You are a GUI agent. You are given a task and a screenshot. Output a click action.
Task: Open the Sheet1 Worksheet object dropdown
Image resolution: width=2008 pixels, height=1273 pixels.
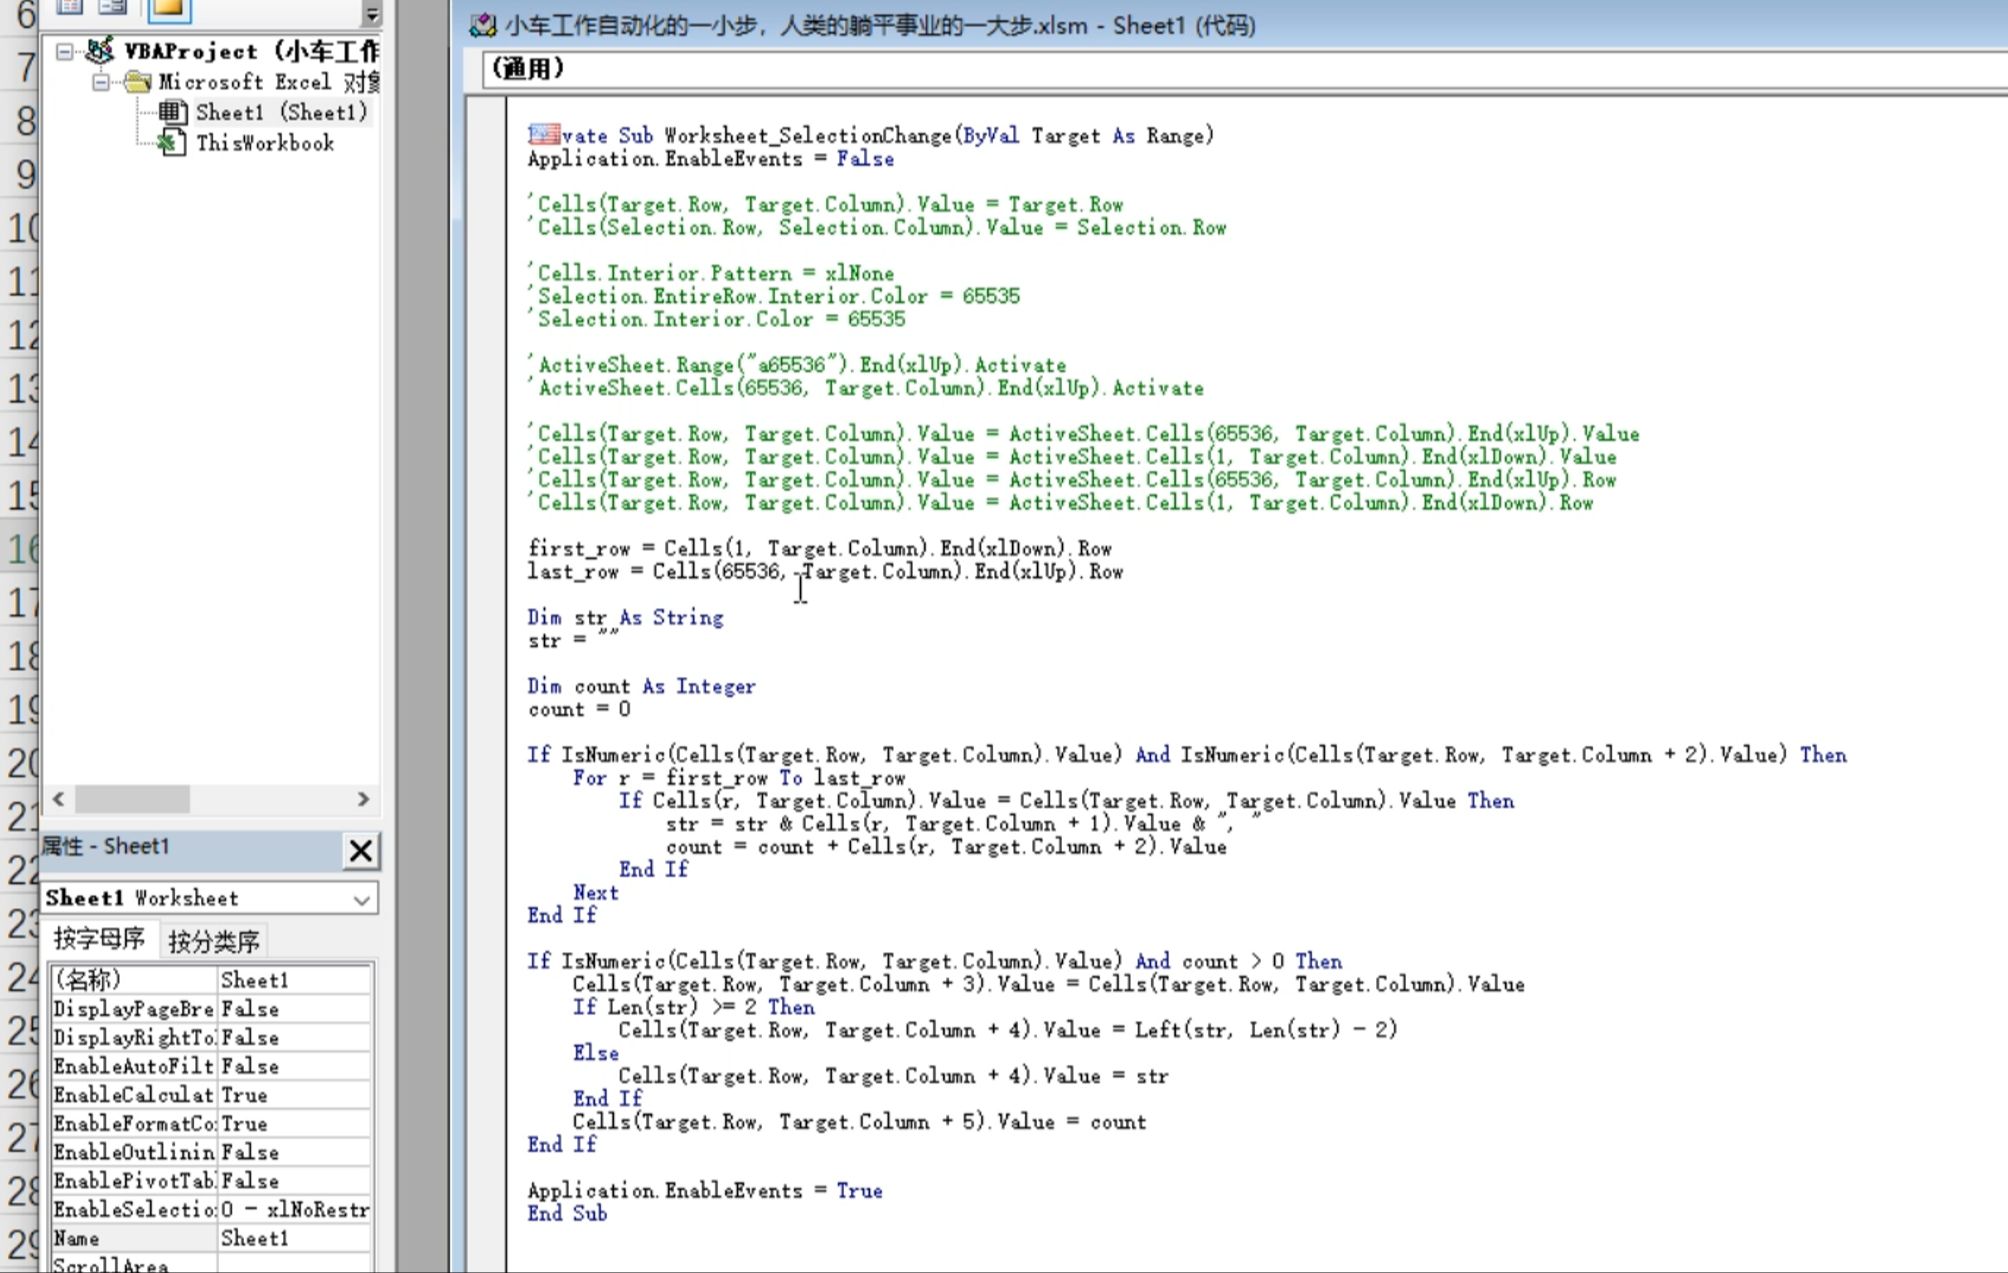click(362, 899)
